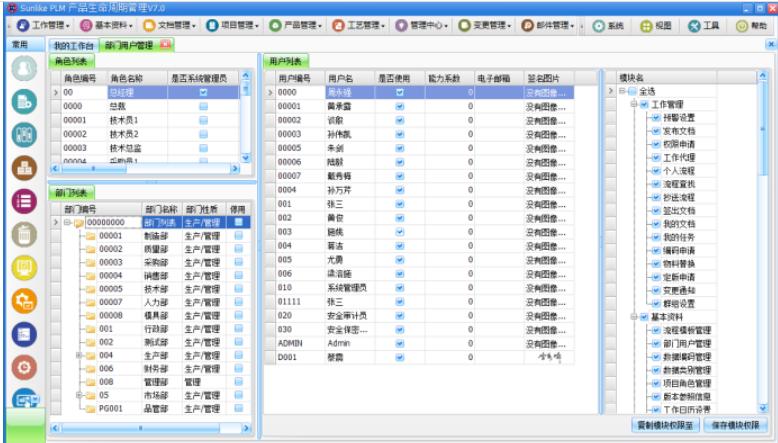Viewport: 778px width, 443px height.
Task: Collapse the 基本资料 module tree node
Action: pyautogui.click(x=634, y=317)
